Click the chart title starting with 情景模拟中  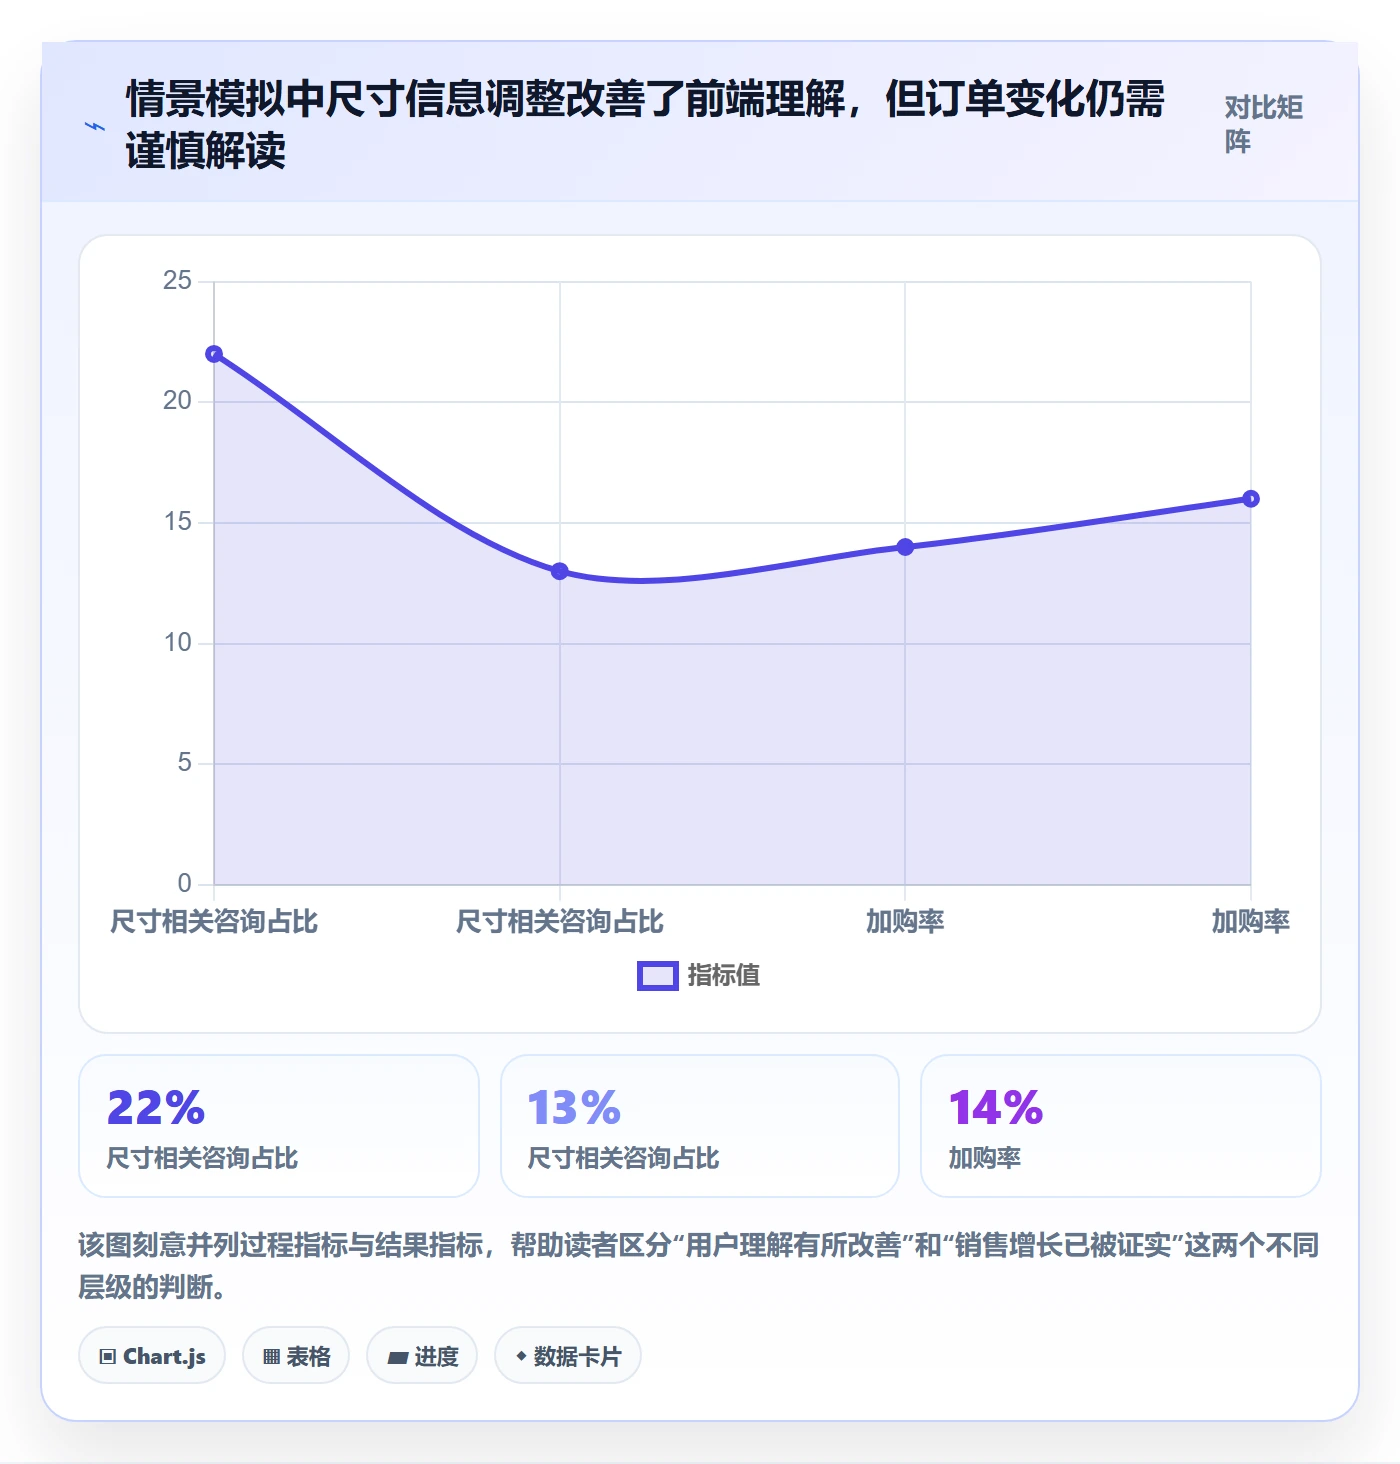(x=646, y=125)
